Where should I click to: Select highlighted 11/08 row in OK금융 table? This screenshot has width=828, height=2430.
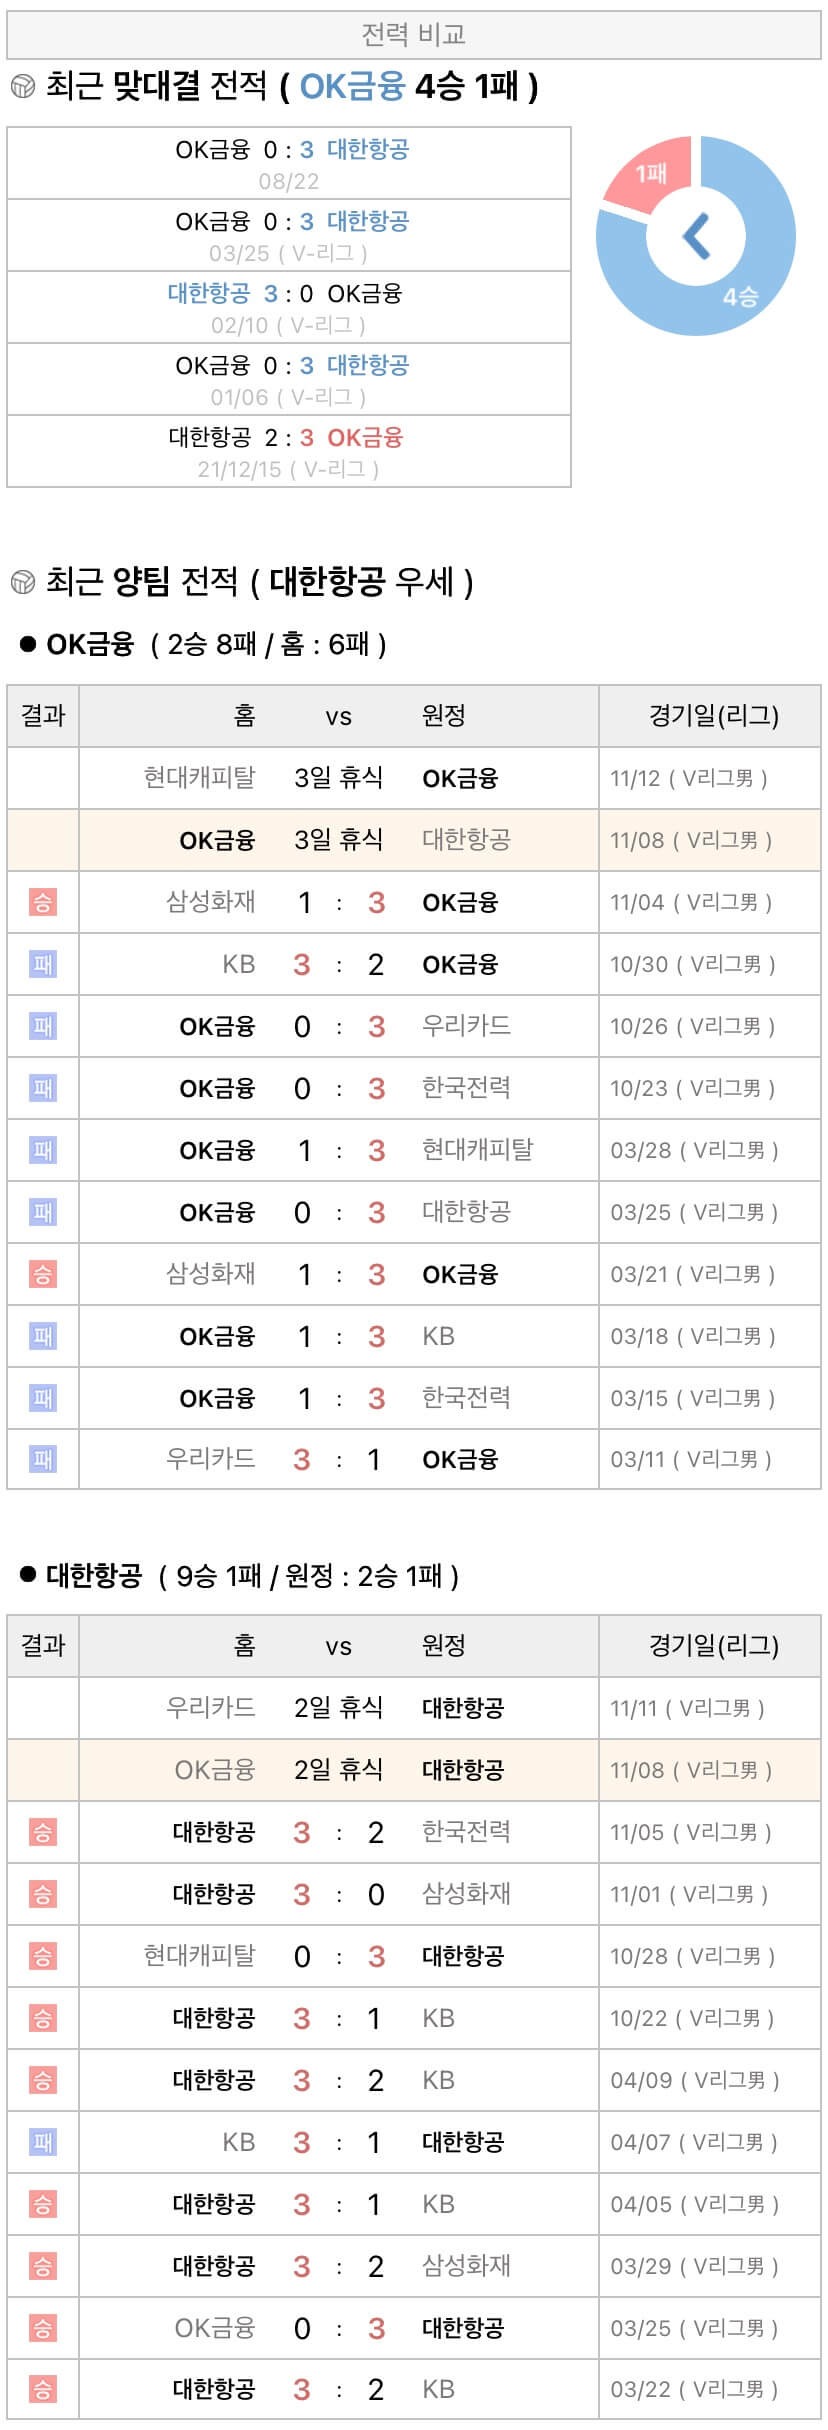coord(413,840)
